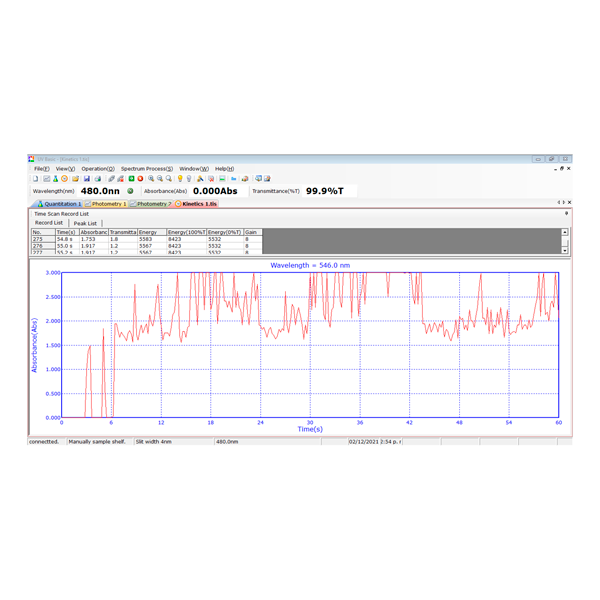This screenshot has height=600, width=600.
Task: Open the Operation menu
Action: (x=98, y=169)
